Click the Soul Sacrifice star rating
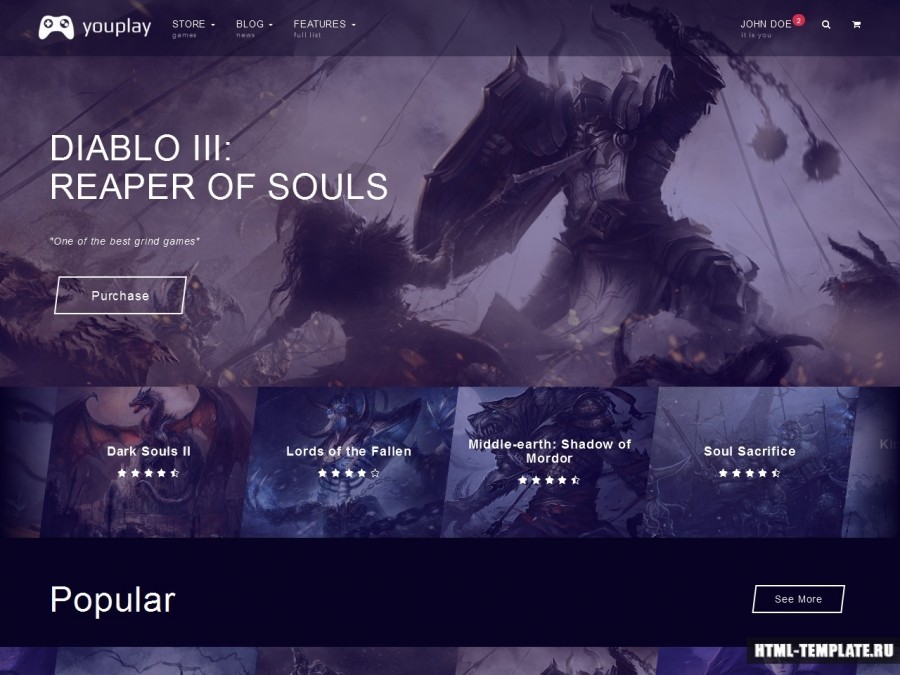Image resolution: width=900 pixels, height=675 pixels. tap(750, 473)
